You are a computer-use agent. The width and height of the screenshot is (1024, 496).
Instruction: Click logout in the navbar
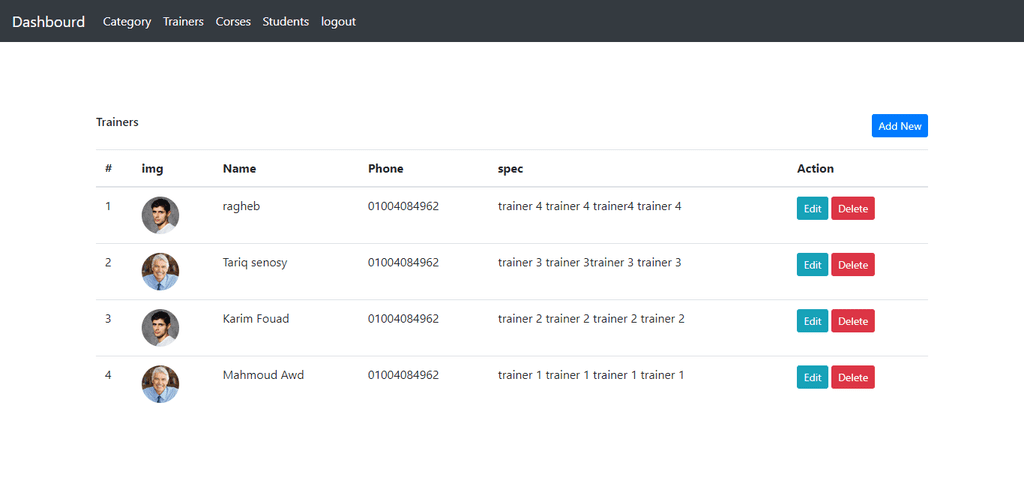coord(338,22)
